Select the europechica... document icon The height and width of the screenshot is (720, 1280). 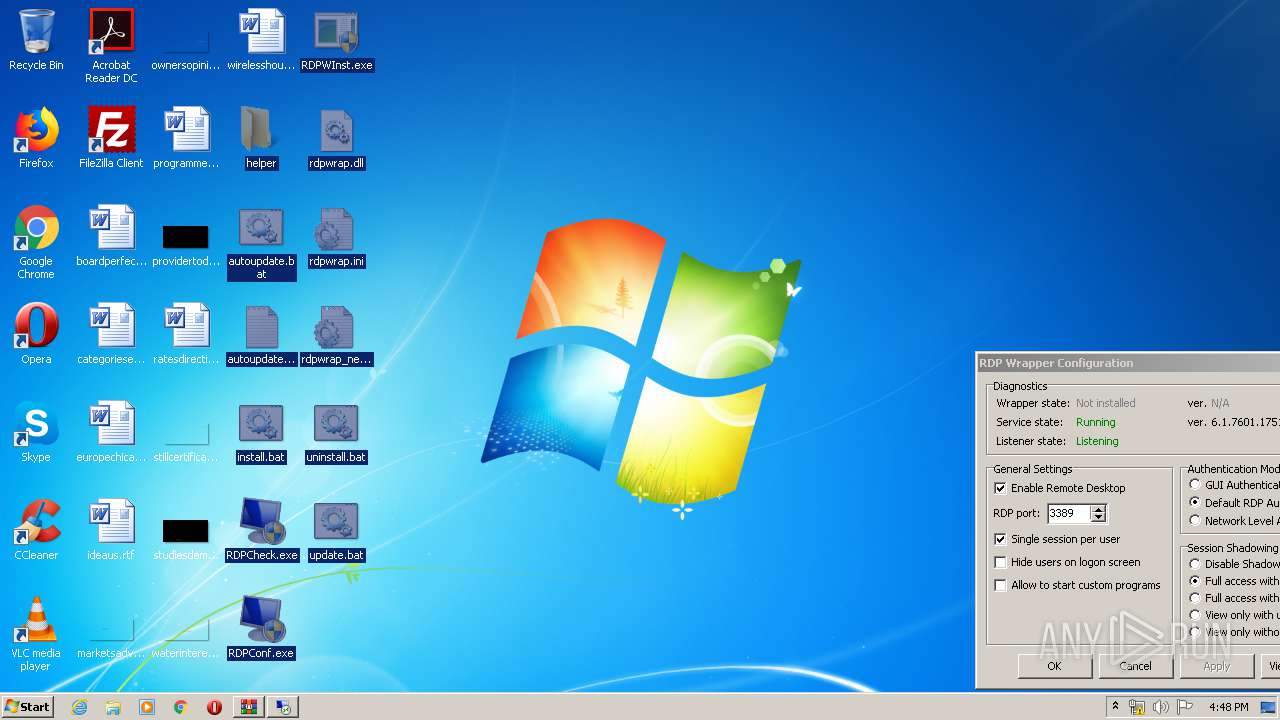tap(111, 432)
